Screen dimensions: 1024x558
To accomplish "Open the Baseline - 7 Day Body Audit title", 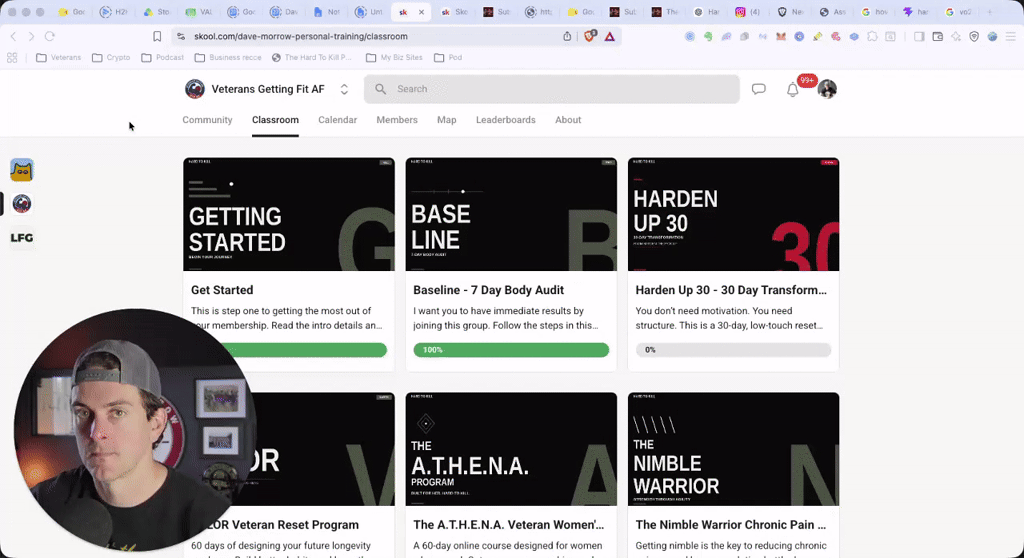I will (488, 290).
